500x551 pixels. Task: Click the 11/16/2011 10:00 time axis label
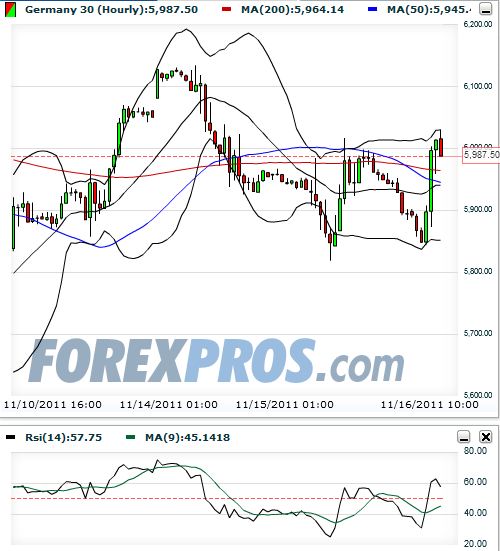pos(430,405)
